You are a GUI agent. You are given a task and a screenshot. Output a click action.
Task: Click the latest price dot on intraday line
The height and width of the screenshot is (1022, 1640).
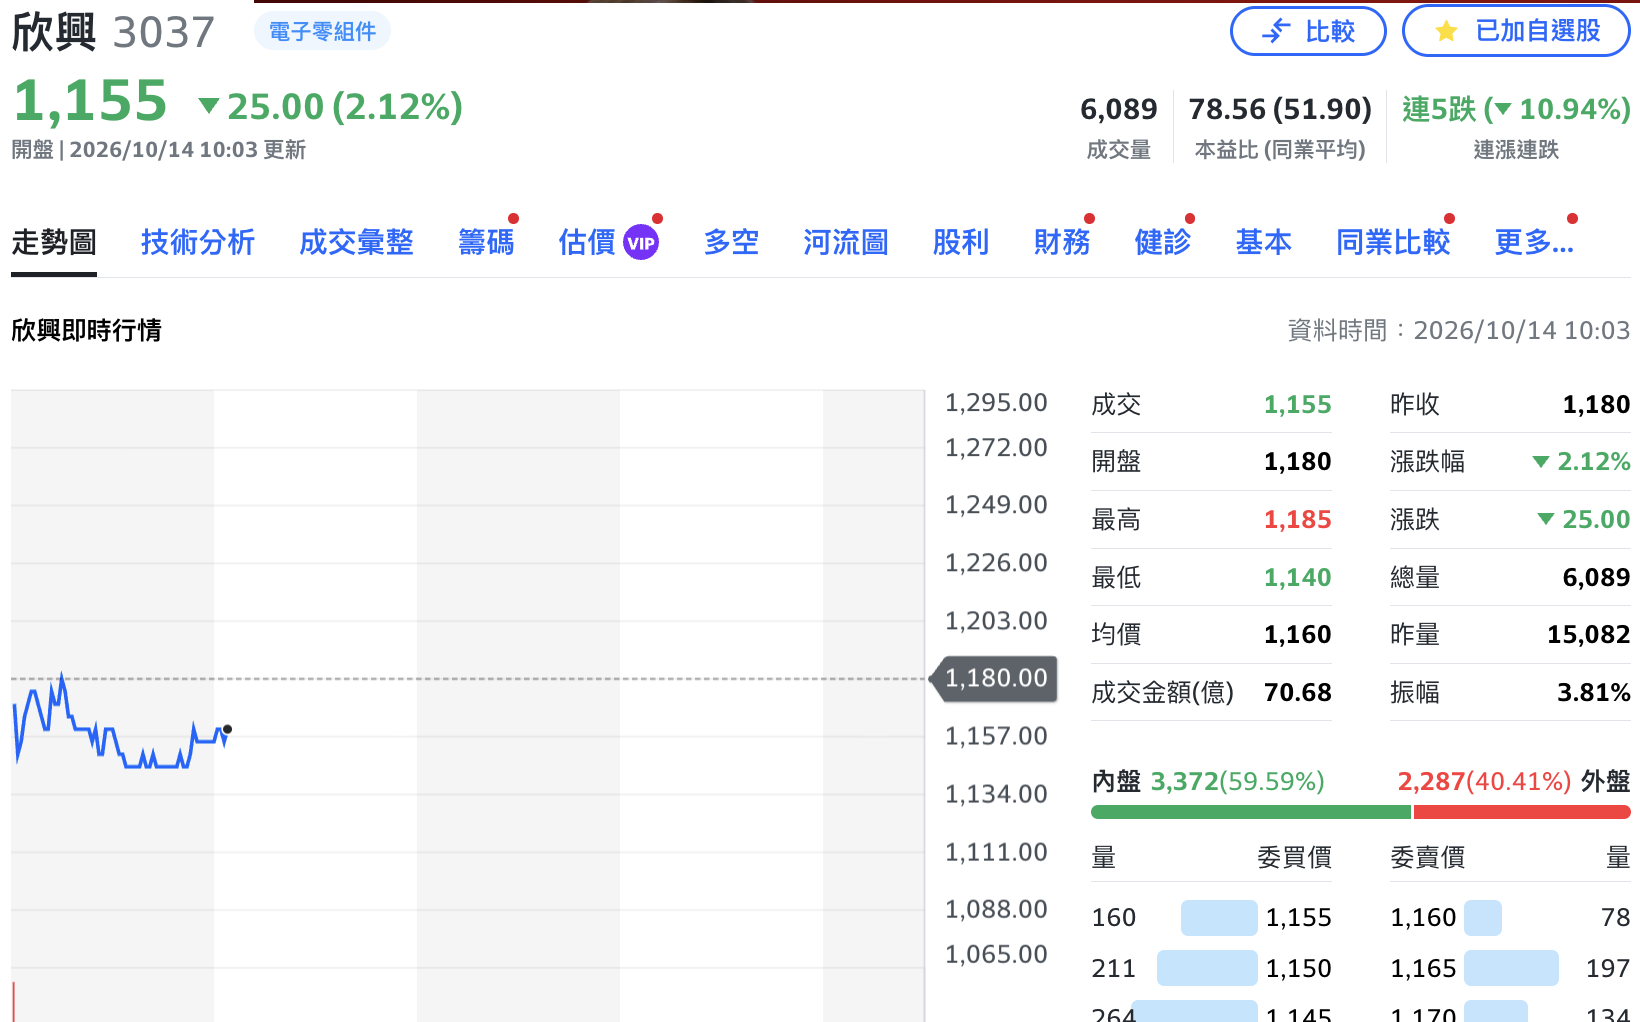(x=228, y=729)
